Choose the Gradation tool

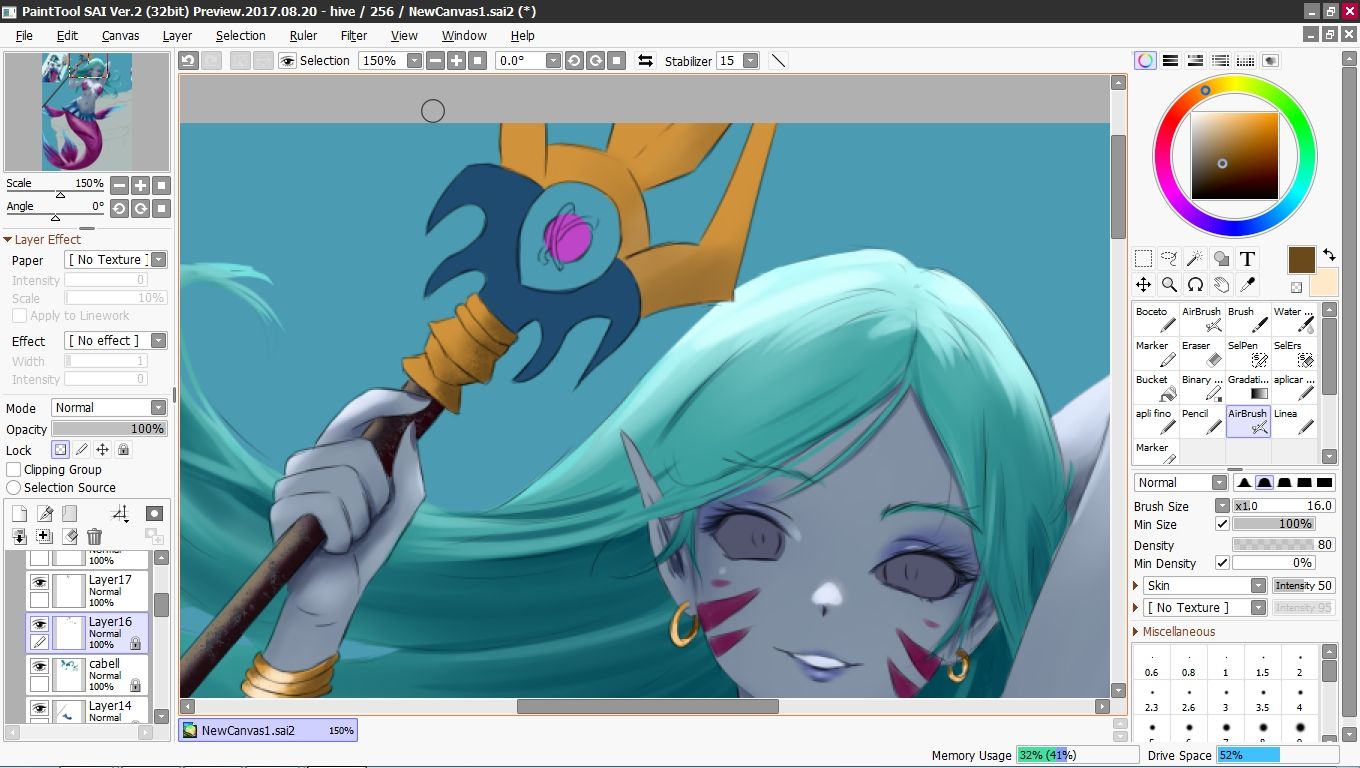click(x=1247, y=388)
